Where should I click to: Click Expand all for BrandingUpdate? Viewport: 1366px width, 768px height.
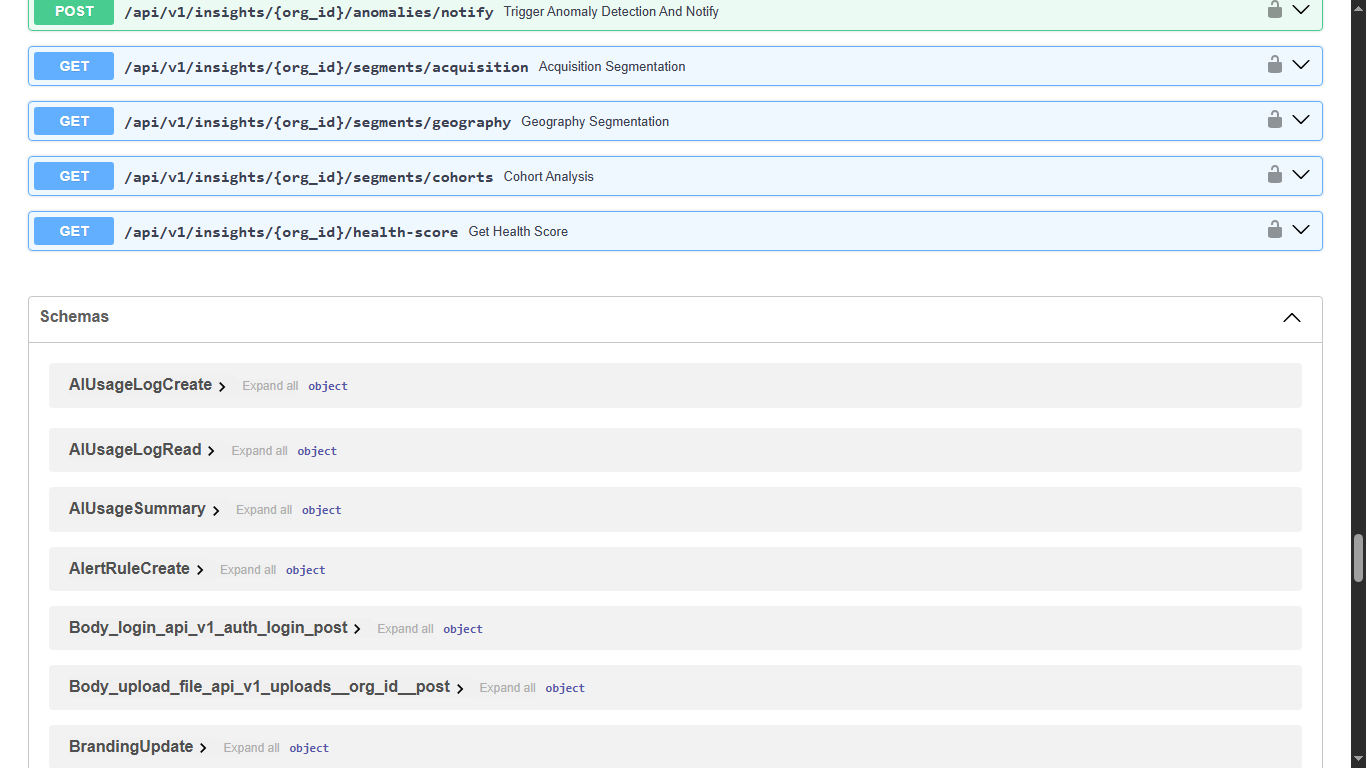[x=251, y=748]
